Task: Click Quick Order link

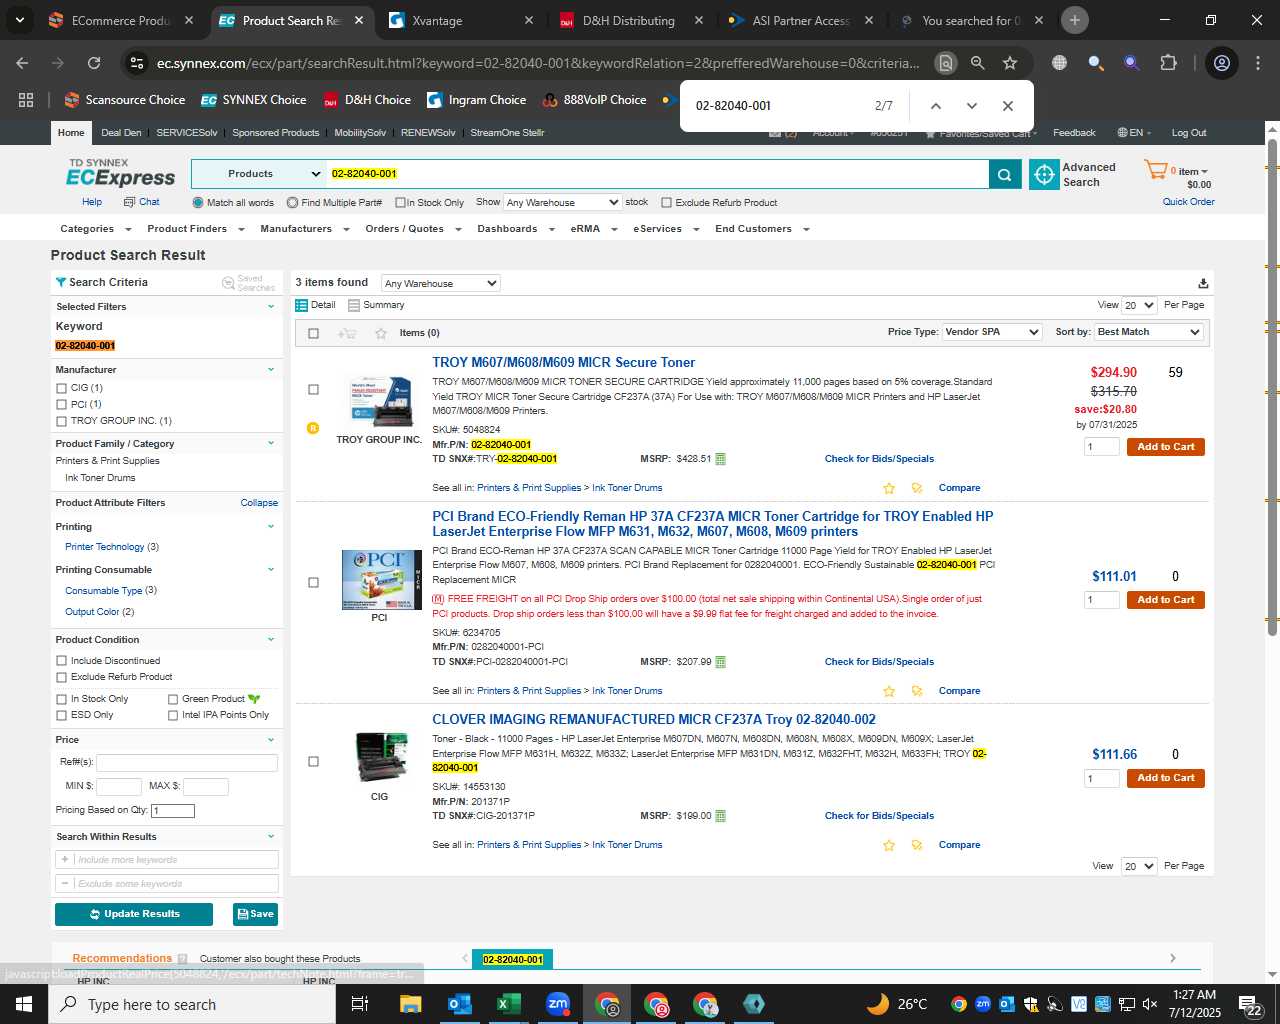Action: pyautogui.click(x=1188, y=202)
